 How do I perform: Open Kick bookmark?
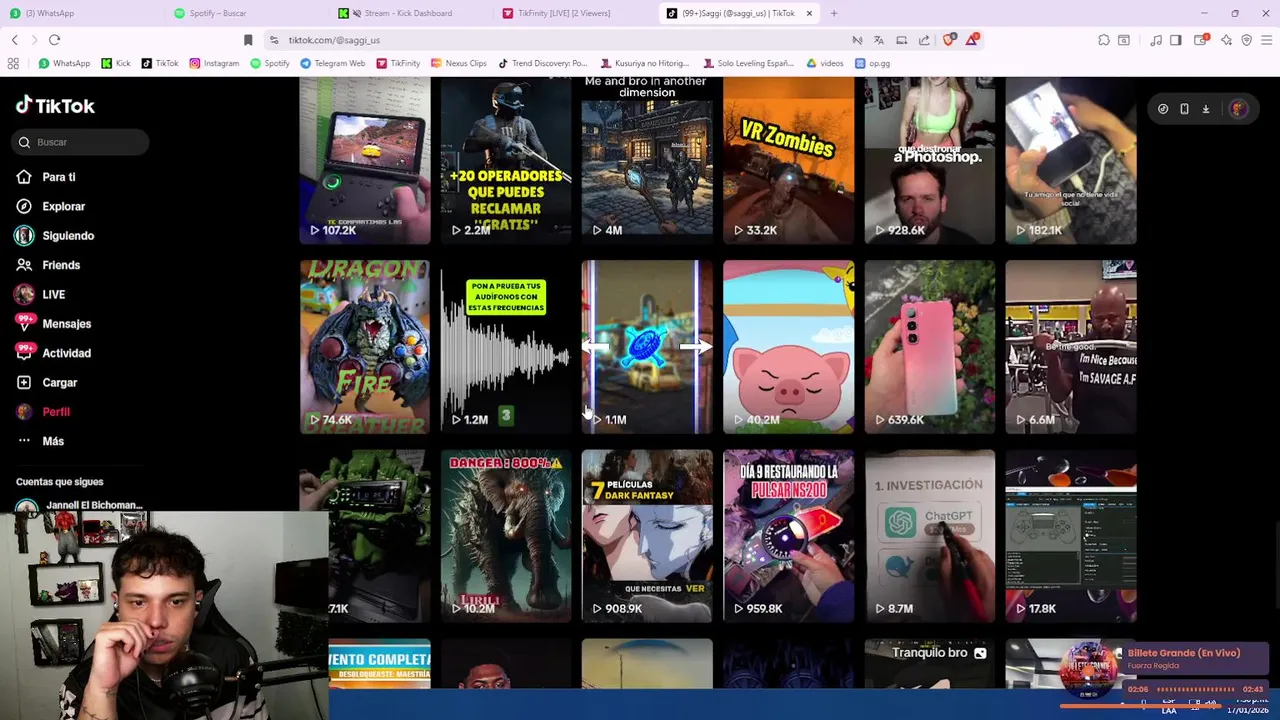point(116,63)
